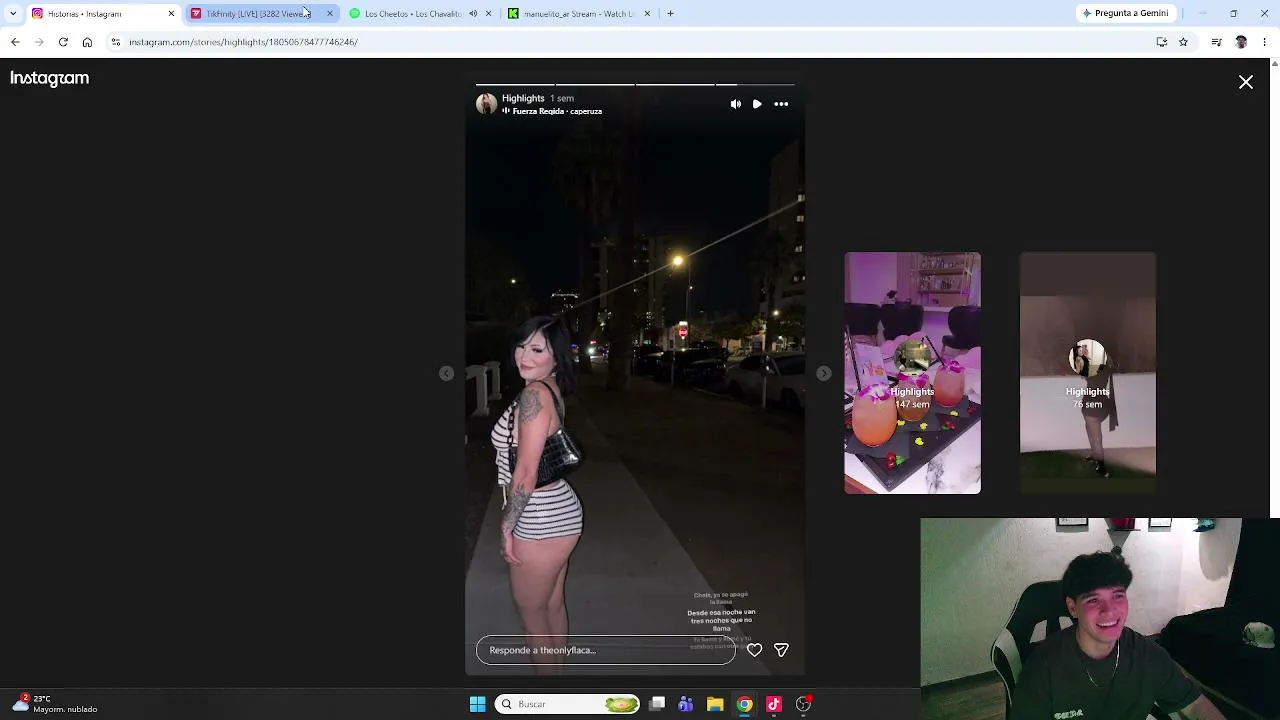The height and width of the screenshot is (720, 1280).
Task: Open the story's three-dot options menu
Action: (x=781, y=104)
